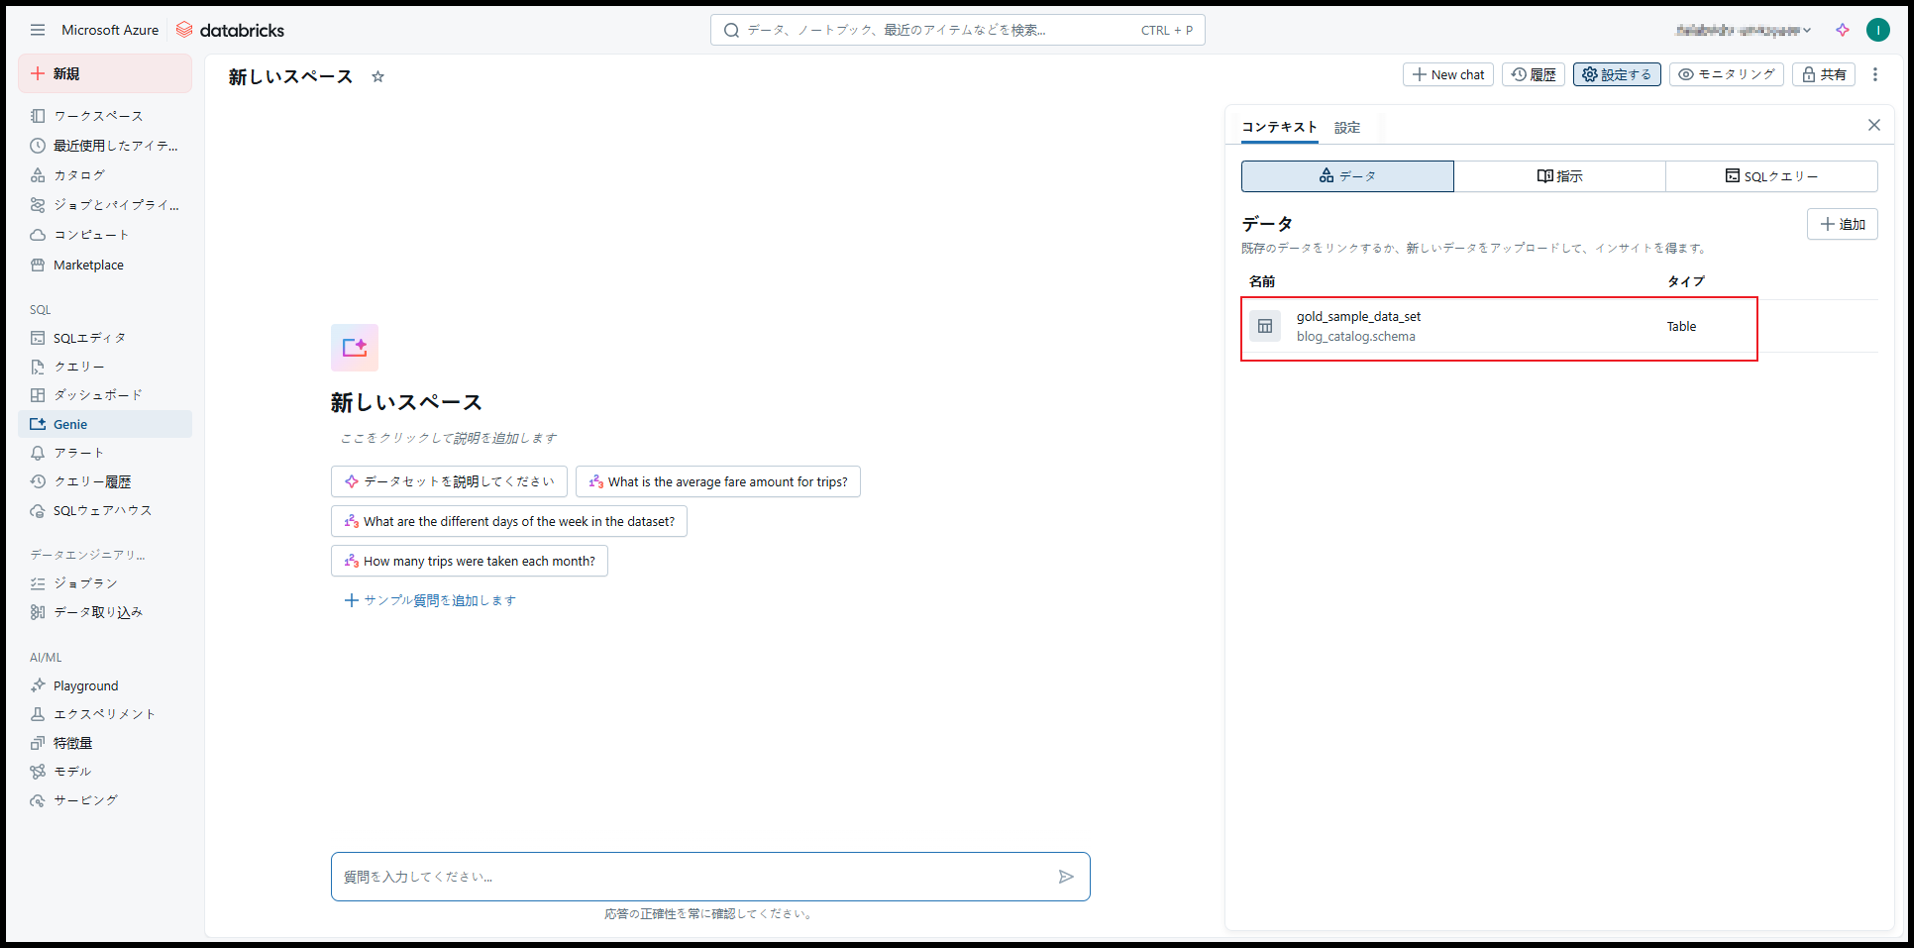Click the user avatar icon
Viewport: 1914px width, 948px height.
click(1877, 30)
